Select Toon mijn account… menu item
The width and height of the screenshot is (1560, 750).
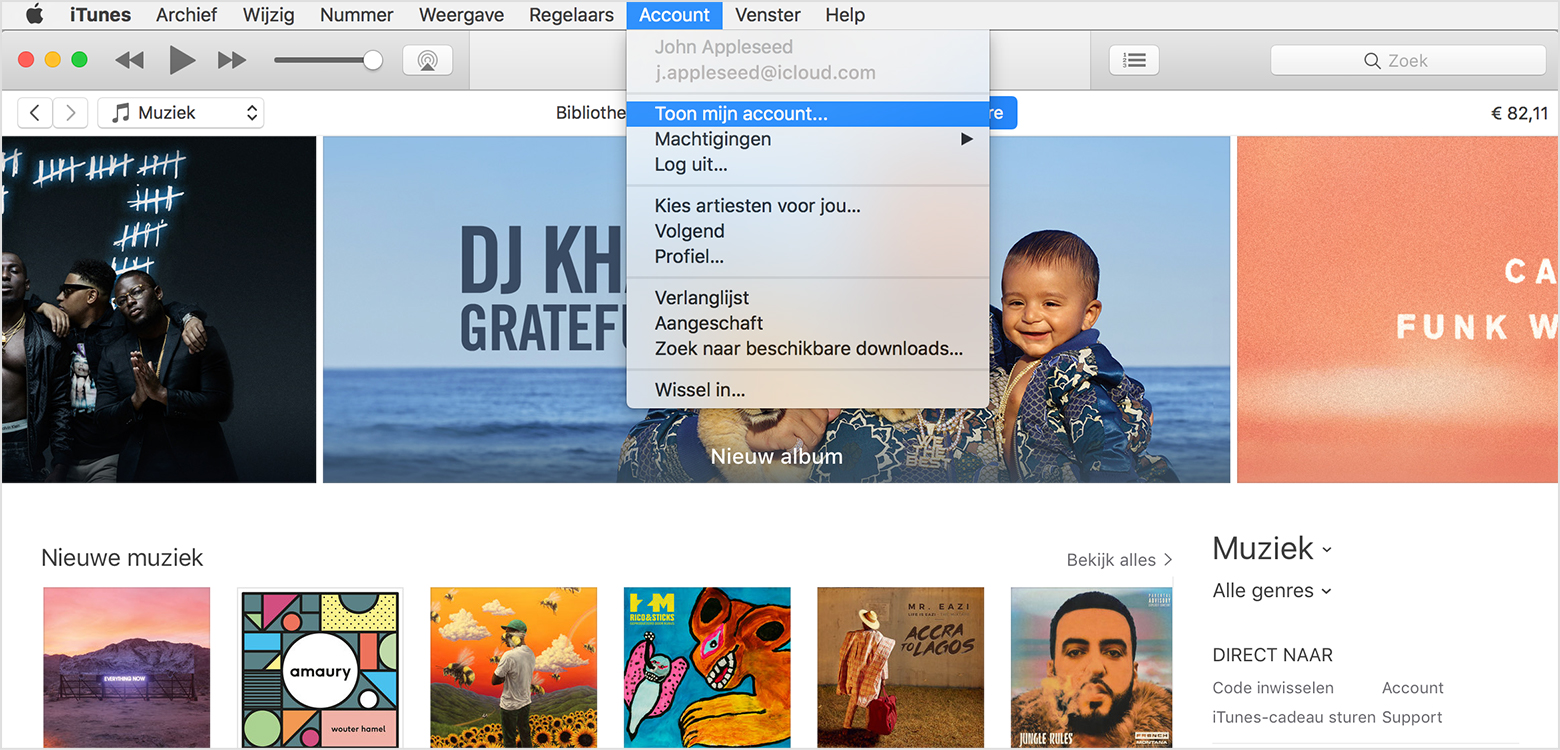pyautogui.click(x=808, y=113)
